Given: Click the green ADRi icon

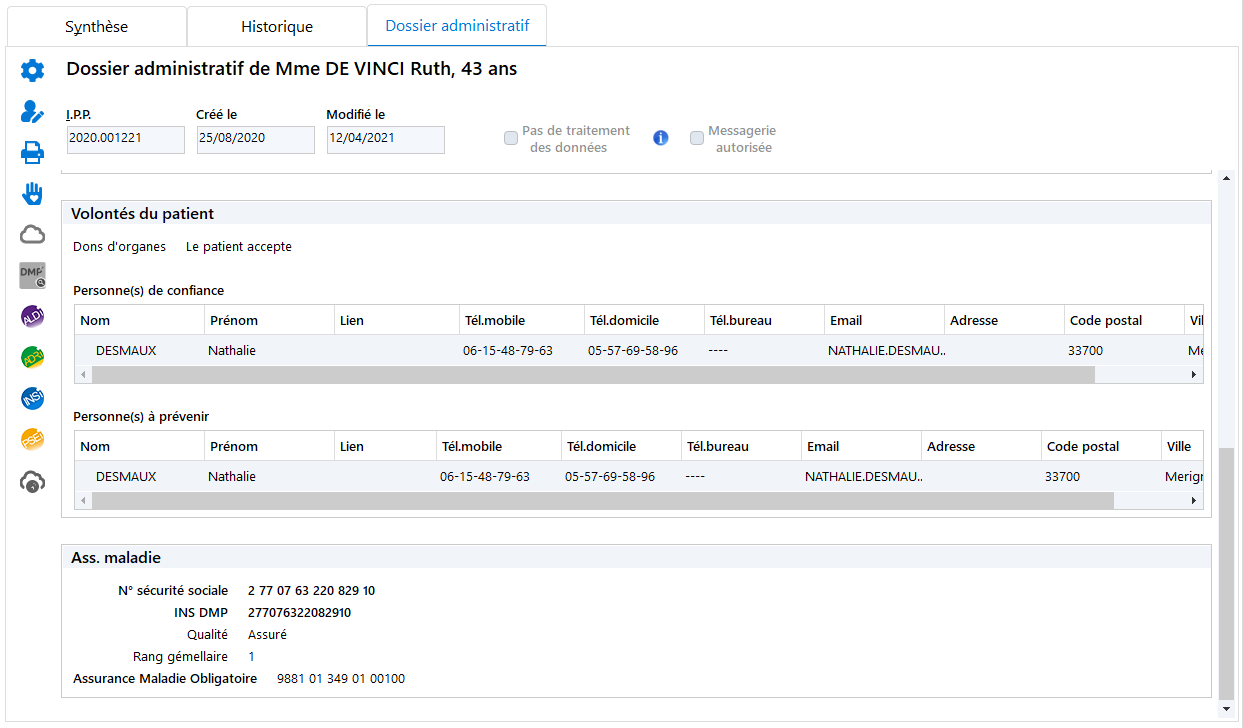Looking at the screenshot, I should click(33, 358).
